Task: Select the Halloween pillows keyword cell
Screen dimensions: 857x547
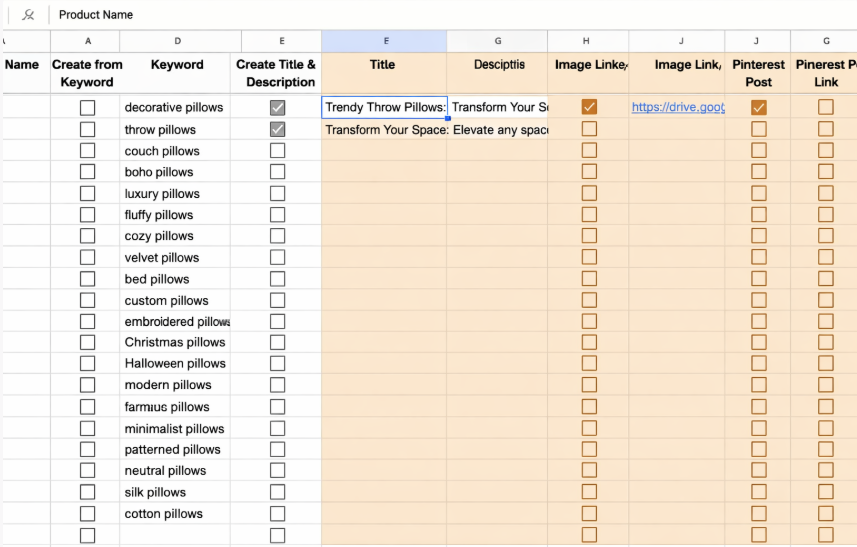Action: tap(175, 364)
